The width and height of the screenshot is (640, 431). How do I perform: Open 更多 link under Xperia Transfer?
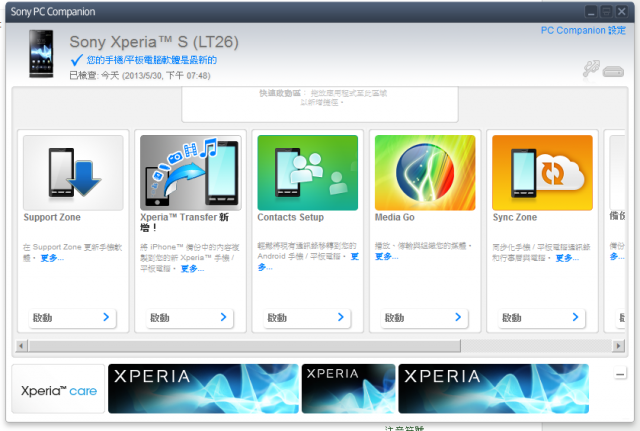pos(192,269)
